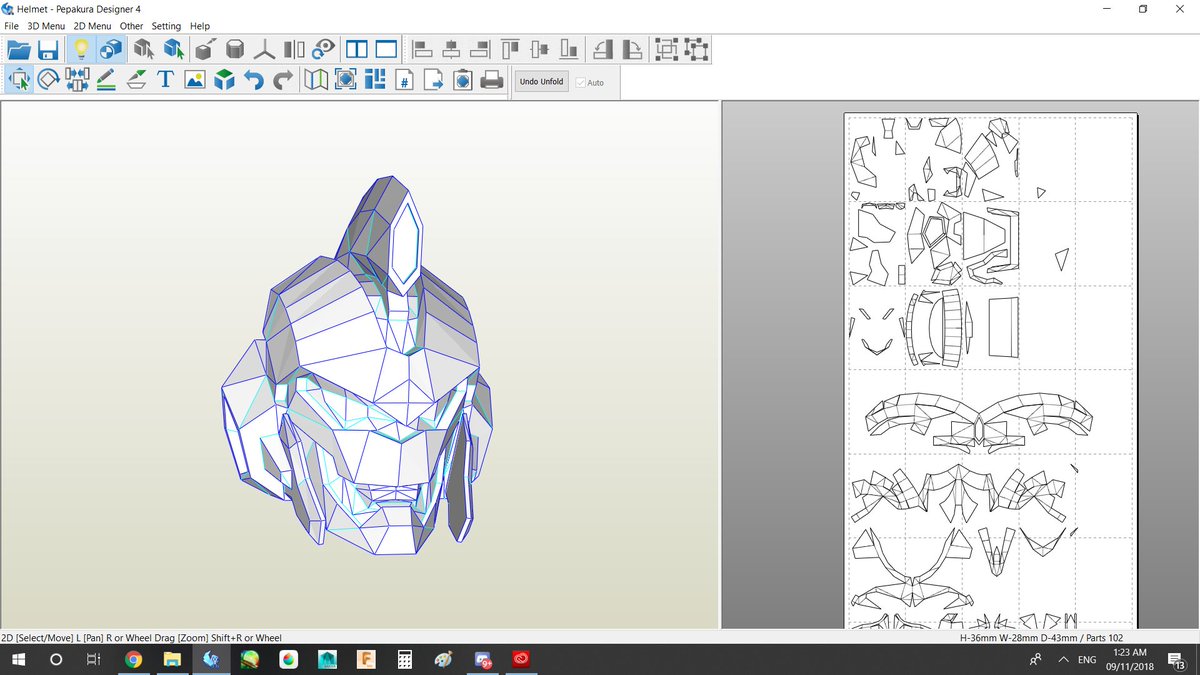Select the blue cube with arrow tool
This screenshot has height=675, width=1200.
click(173, 49)
